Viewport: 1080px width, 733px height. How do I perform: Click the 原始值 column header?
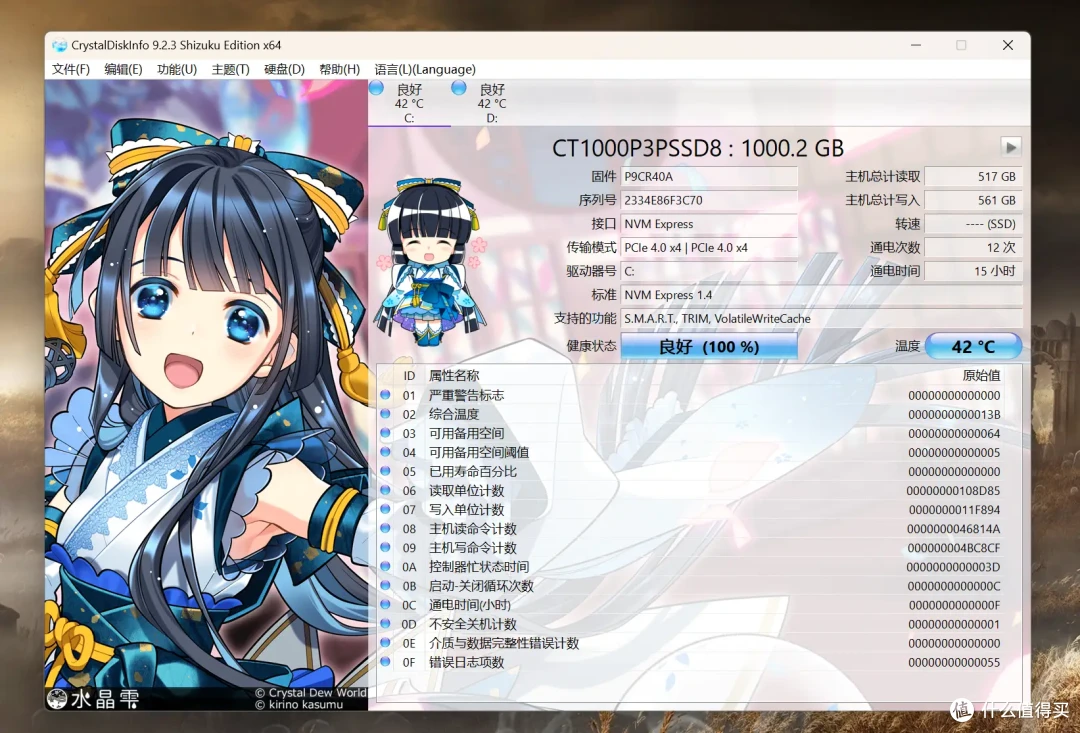point(981,375)
